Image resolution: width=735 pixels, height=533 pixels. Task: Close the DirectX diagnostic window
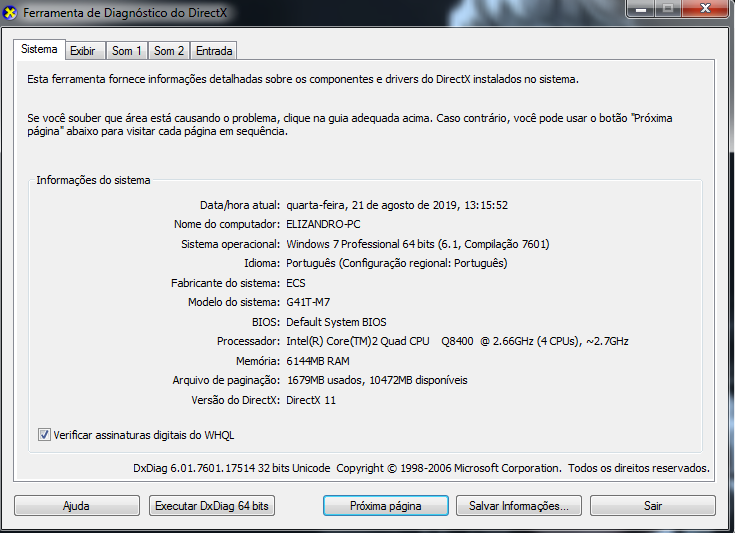tap(705, 8)
